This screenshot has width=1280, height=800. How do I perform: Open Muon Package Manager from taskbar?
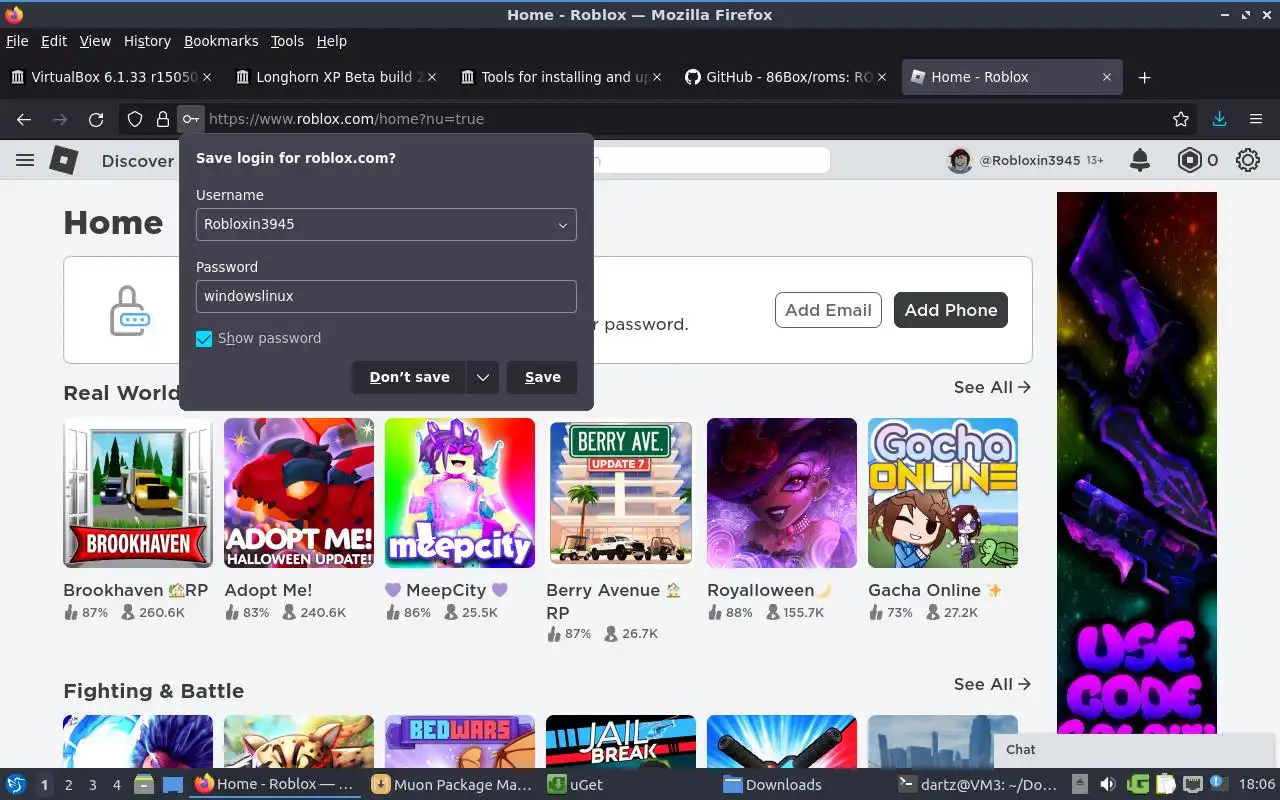452,785
